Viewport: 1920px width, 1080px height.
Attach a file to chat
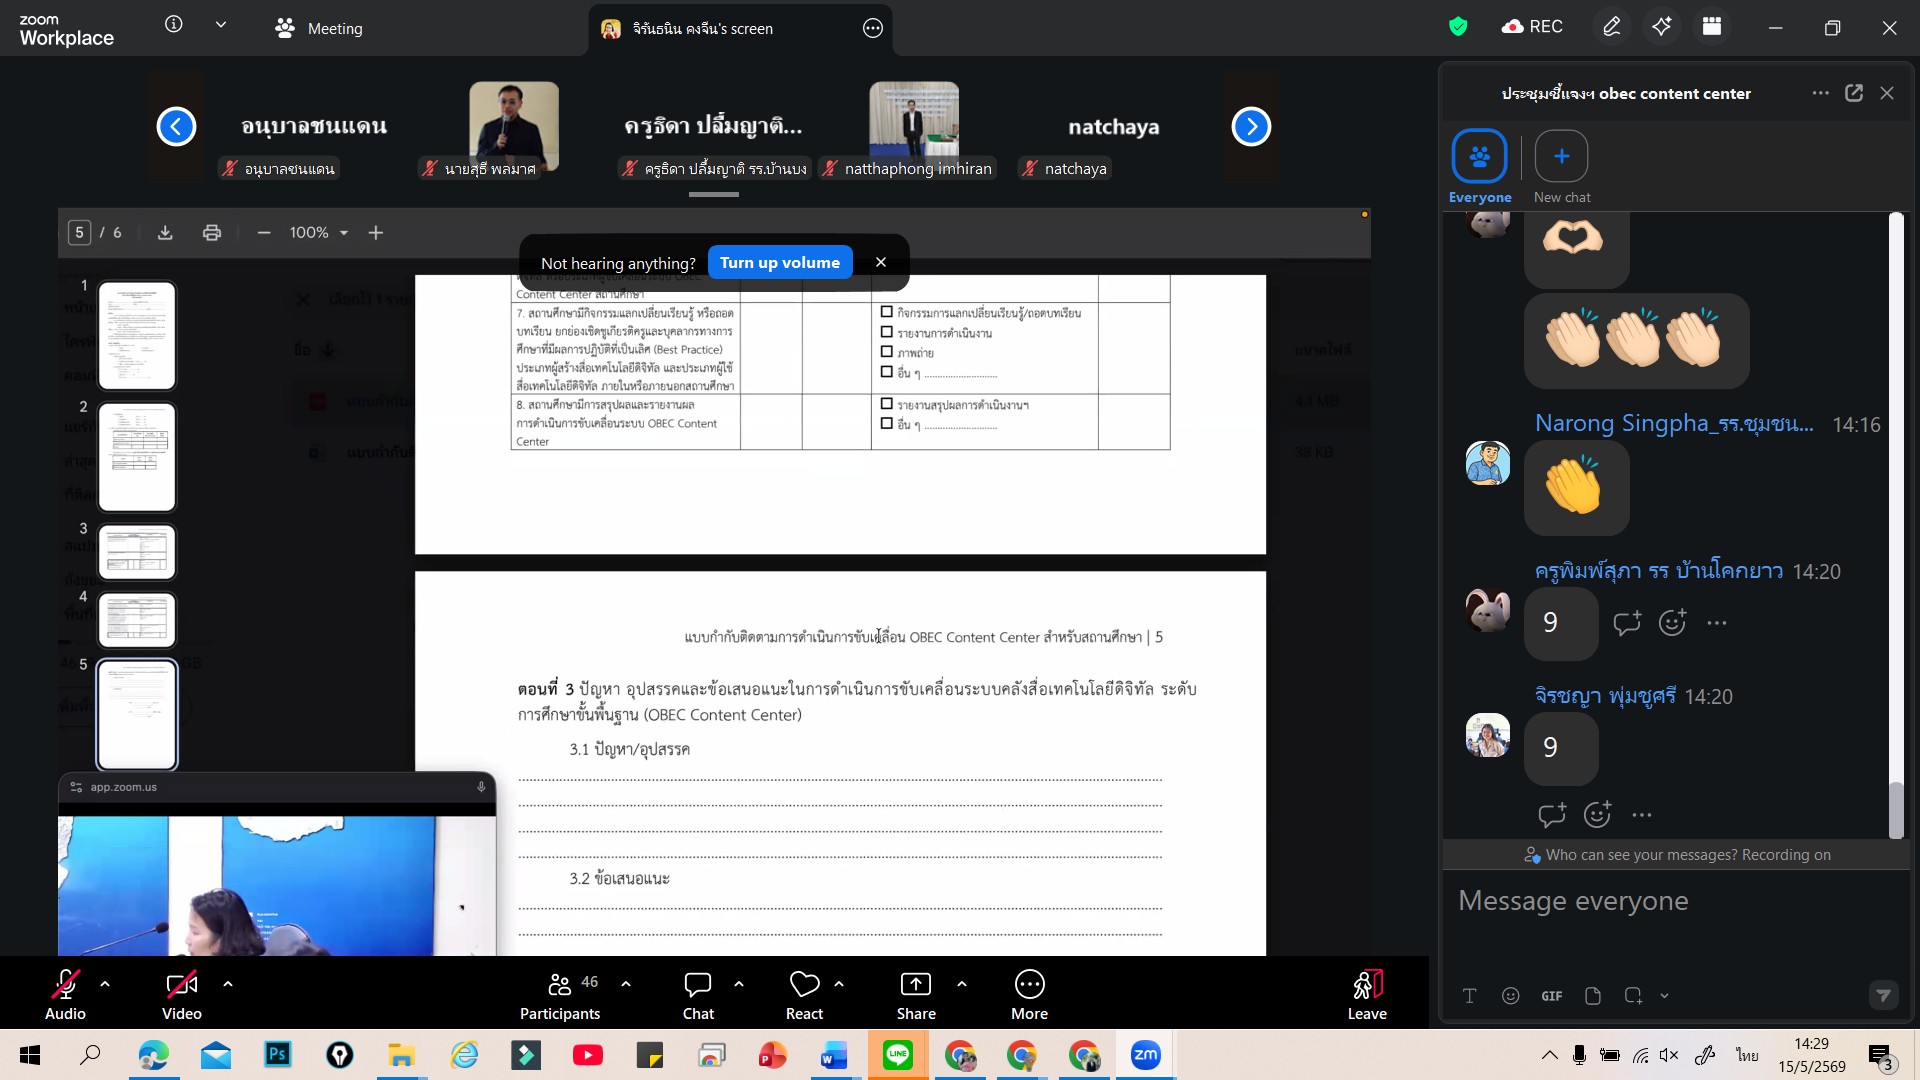pyautogui.click(x=1593, y=996)
